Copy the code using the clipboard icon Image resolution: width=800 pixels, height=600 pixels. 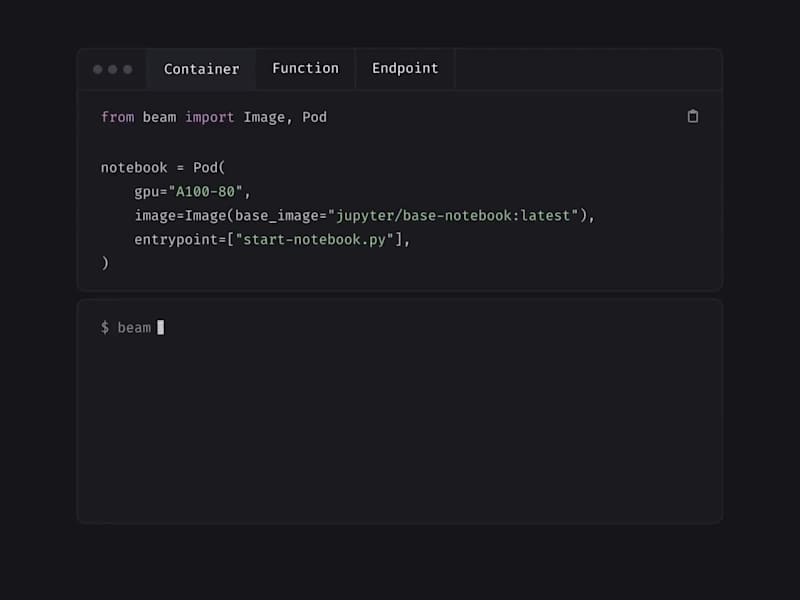(692, 117)
